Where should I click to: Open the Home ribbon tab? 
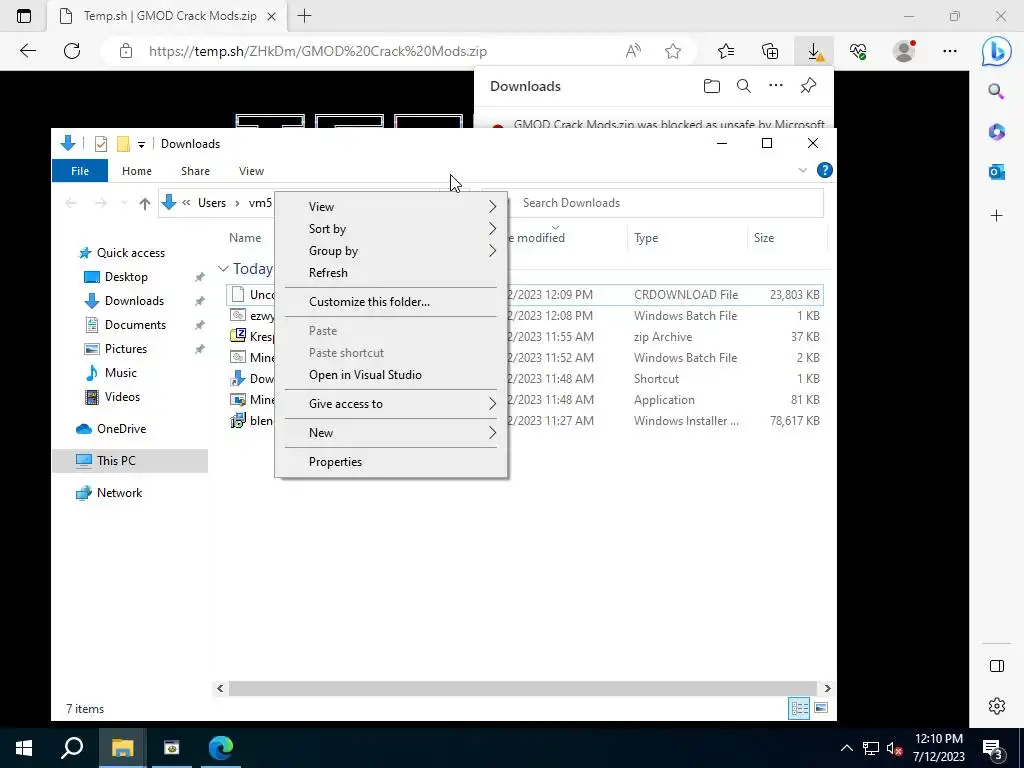tap(136, 171)
